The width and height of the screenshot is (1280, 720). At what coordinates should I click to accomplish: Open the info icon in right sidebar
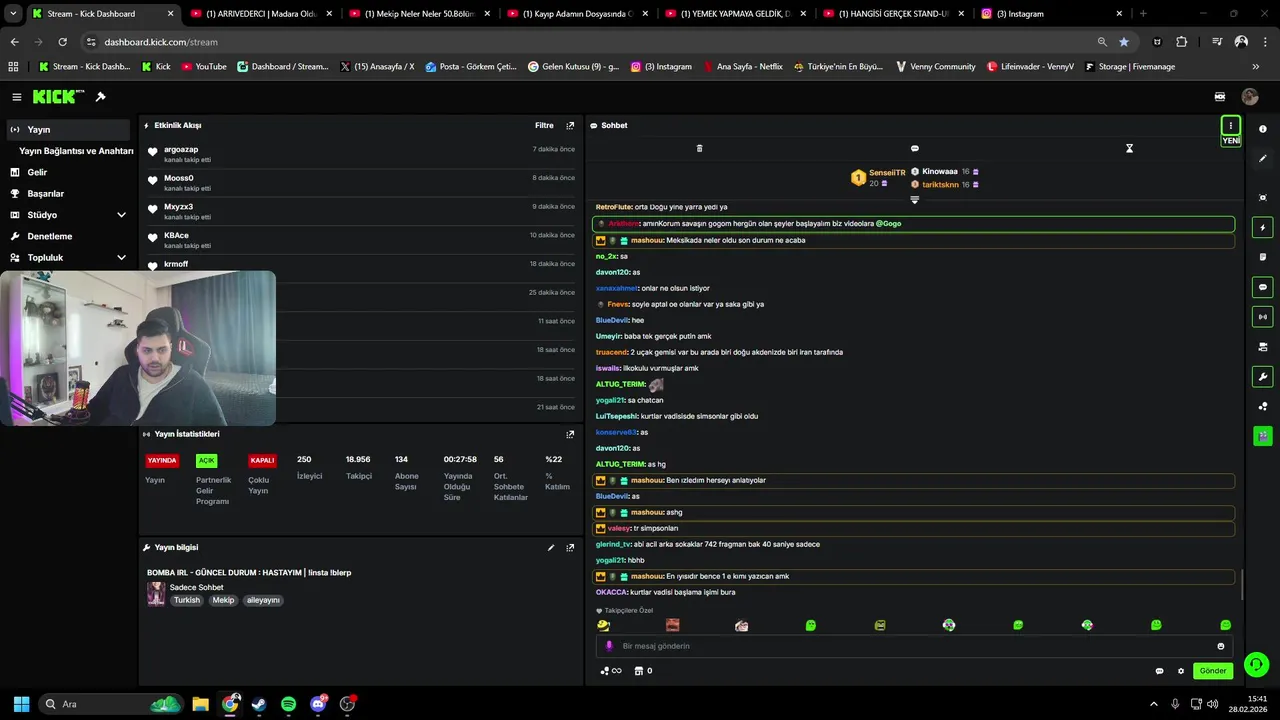pyautogui.click(x=1263, y=129)
